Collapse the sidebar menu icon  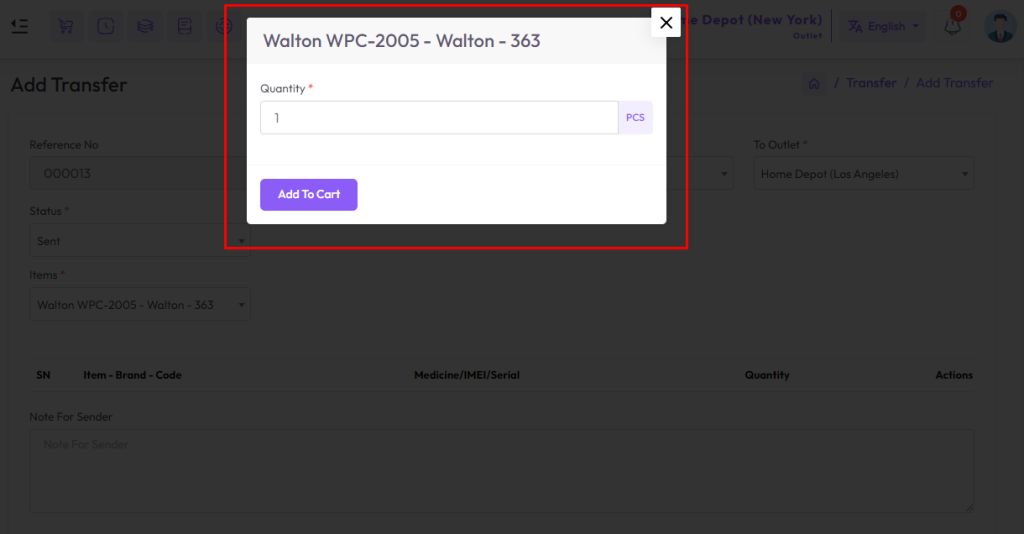coord(20,26)
